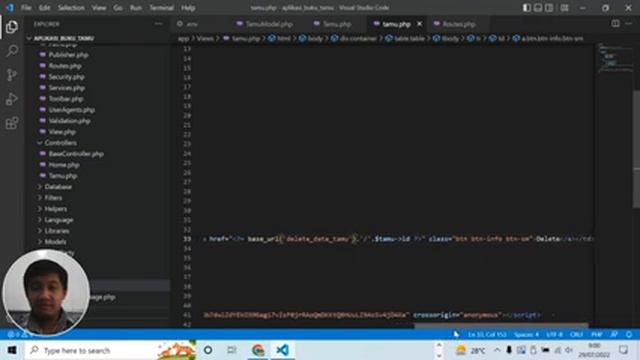
Task: Open Task View on the taskbar
Action: [232, 350]
